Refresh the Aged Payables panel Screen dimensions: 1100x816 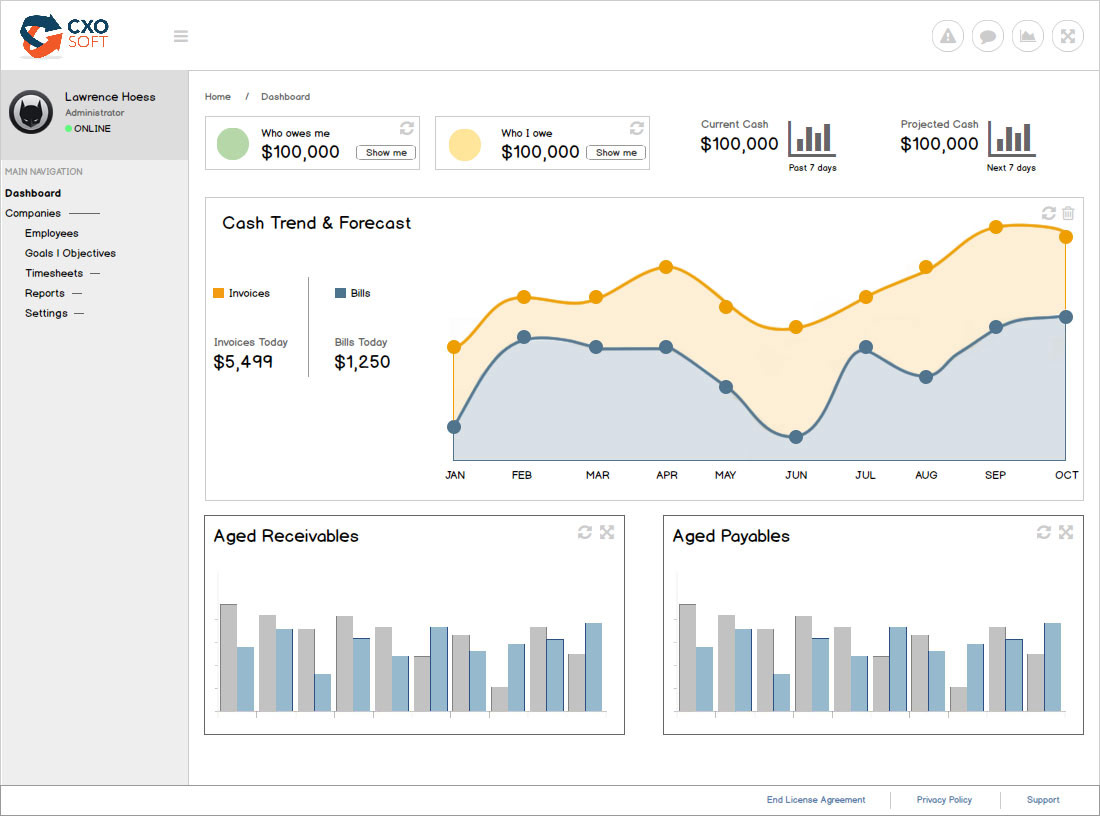[1044, 532]
